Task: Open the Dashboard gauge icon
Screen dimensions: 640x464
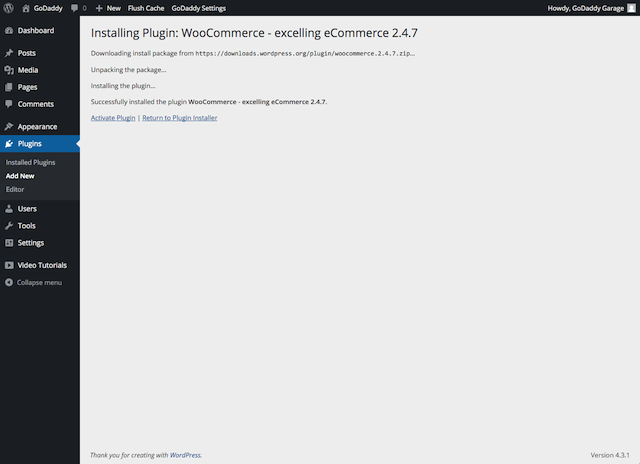Action: [9, 31]
